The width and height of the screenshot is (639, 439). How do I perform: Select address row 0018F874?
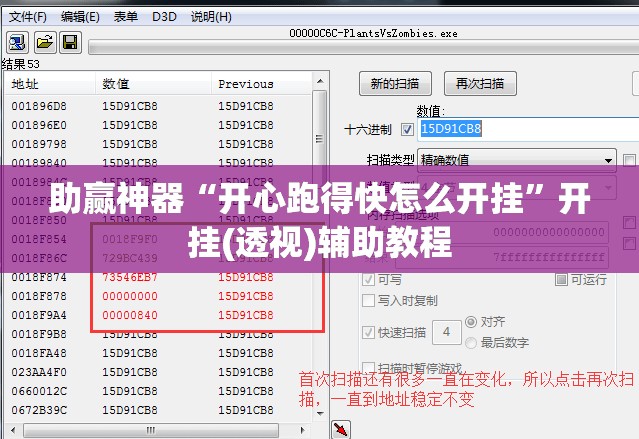158,277
